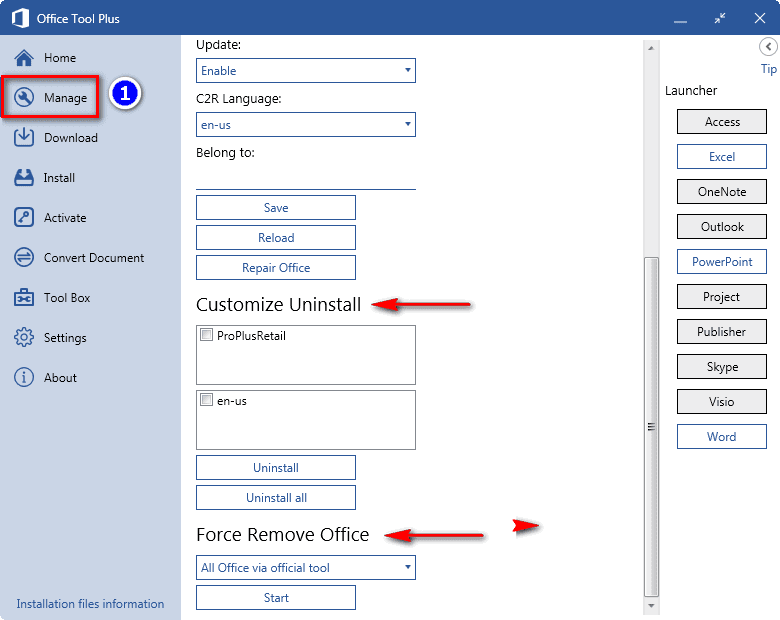Check the ProPlusRetail checkbox
The width and height of the screenshot is (780, 620).
click(206, 334)
